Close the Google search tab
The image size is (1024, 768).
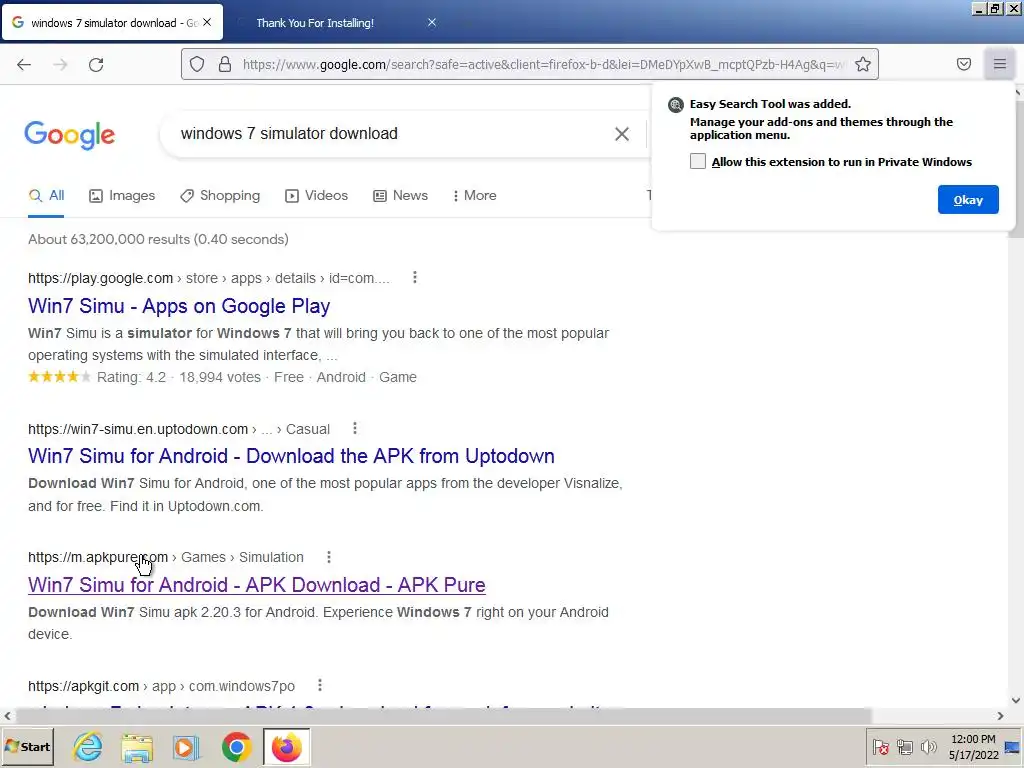coord(207,22)
